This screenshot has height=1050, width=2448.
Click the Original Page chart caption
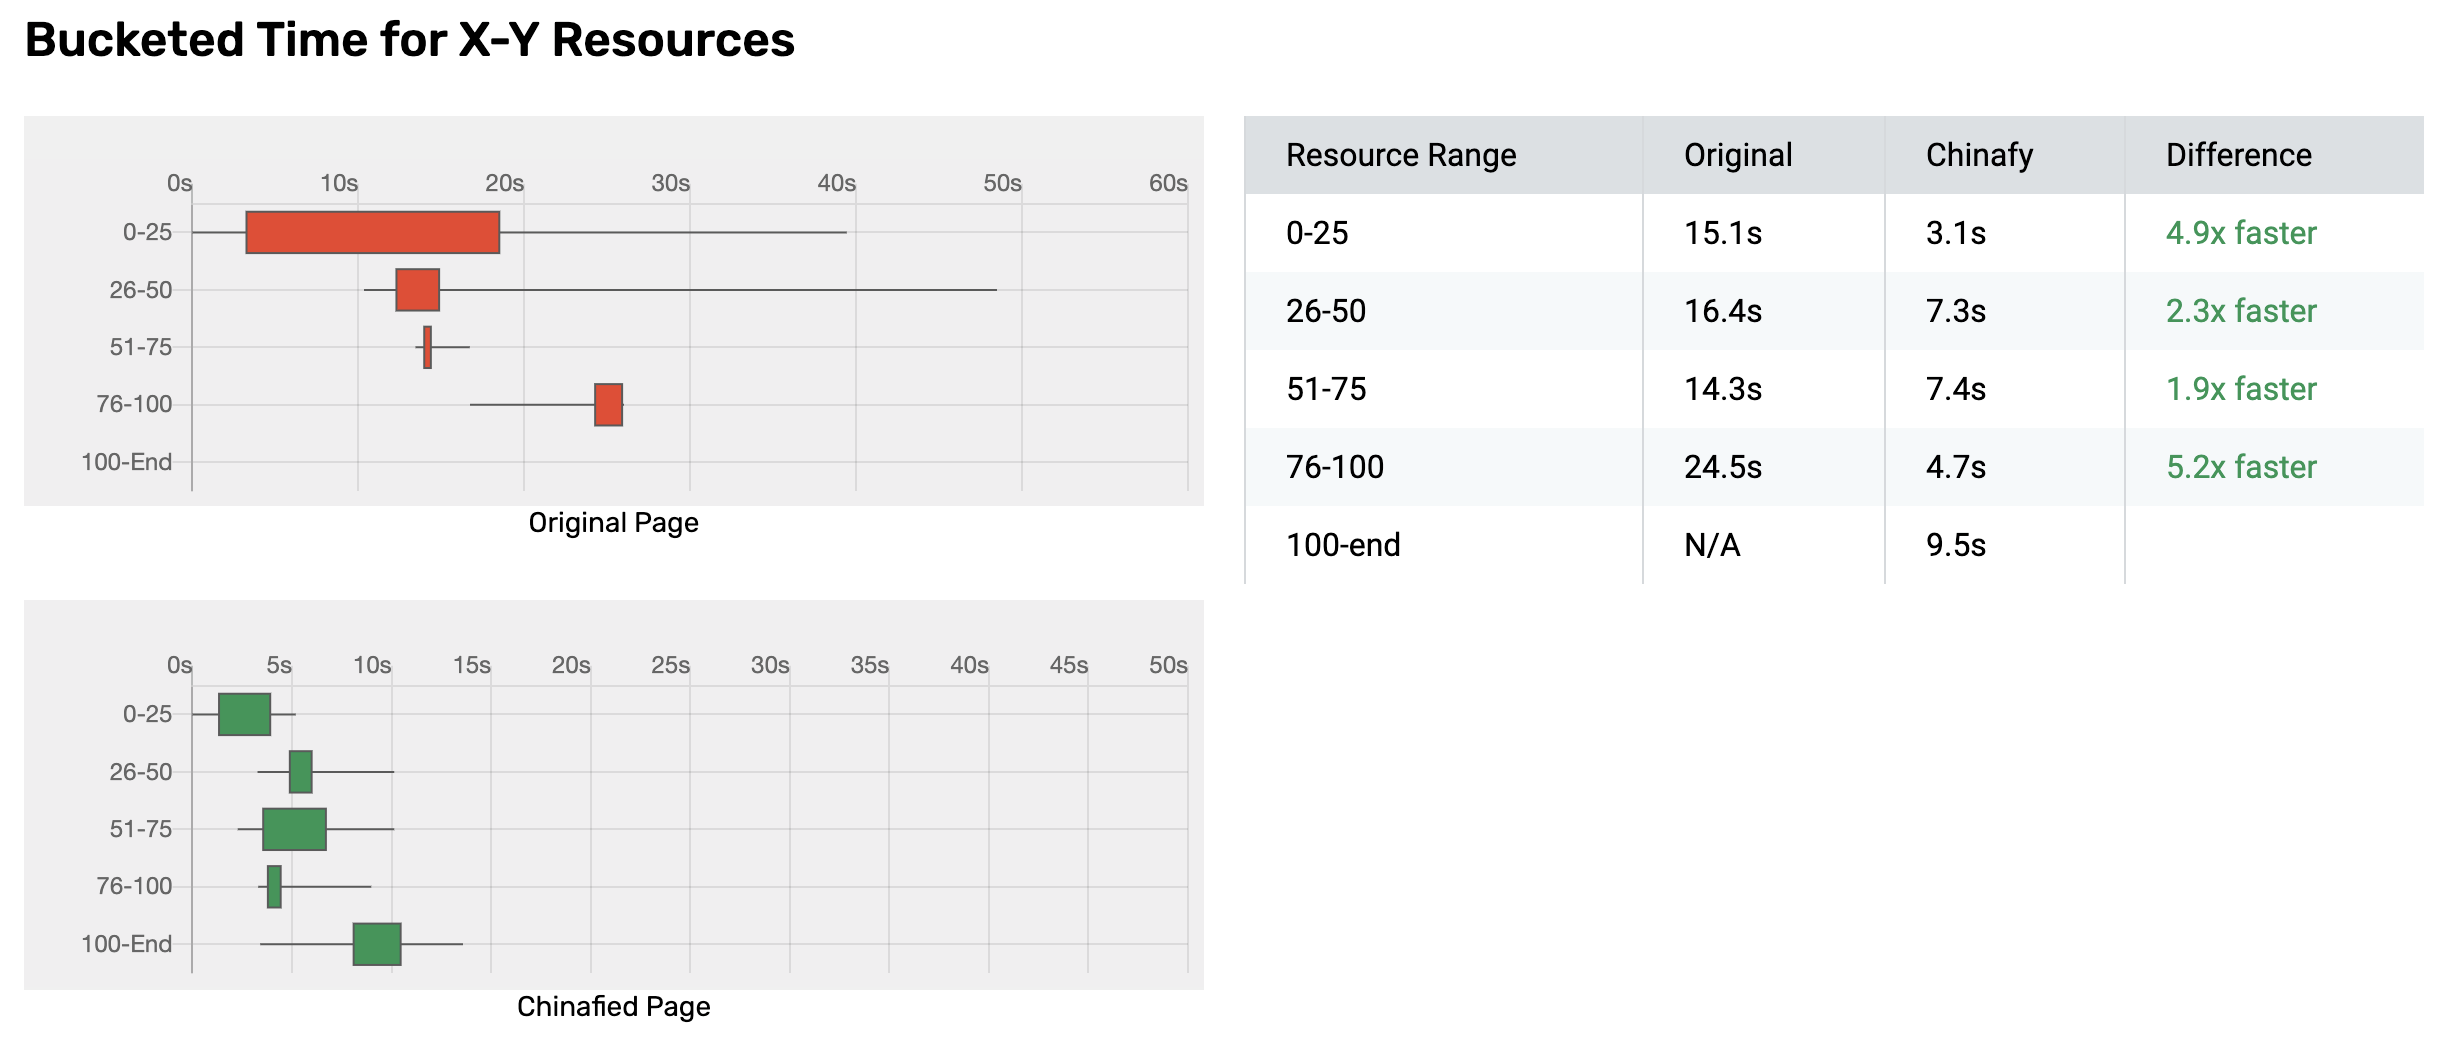[x=613, y=523]
